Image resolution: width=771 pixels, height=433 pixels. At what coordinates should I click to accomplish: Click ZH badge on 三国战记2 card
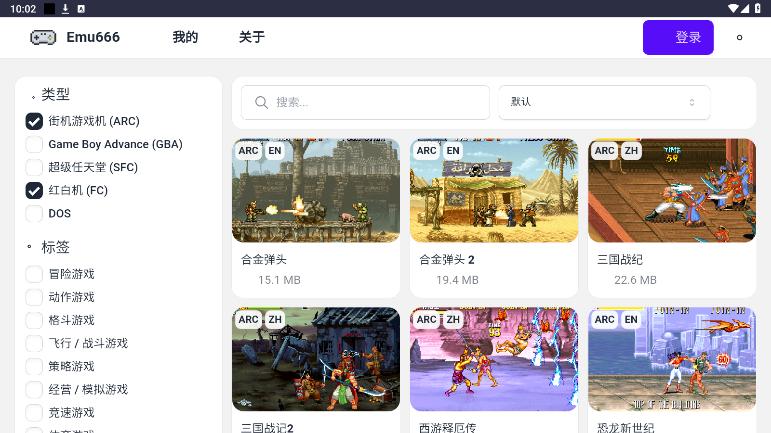tap(275, 319)
